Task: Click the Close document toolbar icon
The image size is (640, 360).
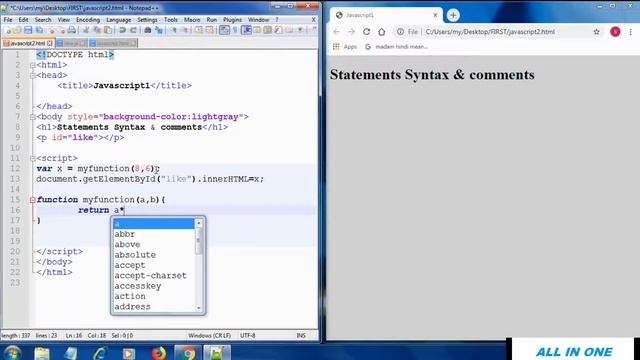Action: [51, 30]
